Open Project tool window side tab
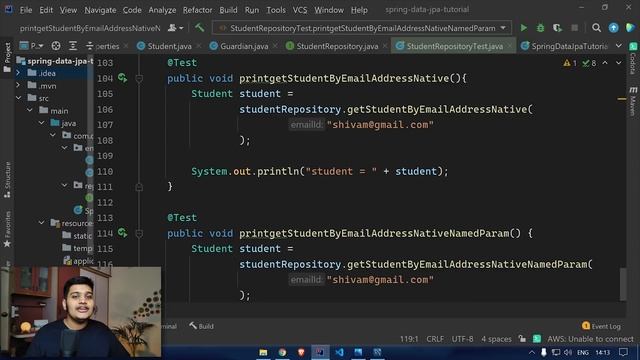Image resolution: width=640 pixels, height=360 pixels. (7, 58)
